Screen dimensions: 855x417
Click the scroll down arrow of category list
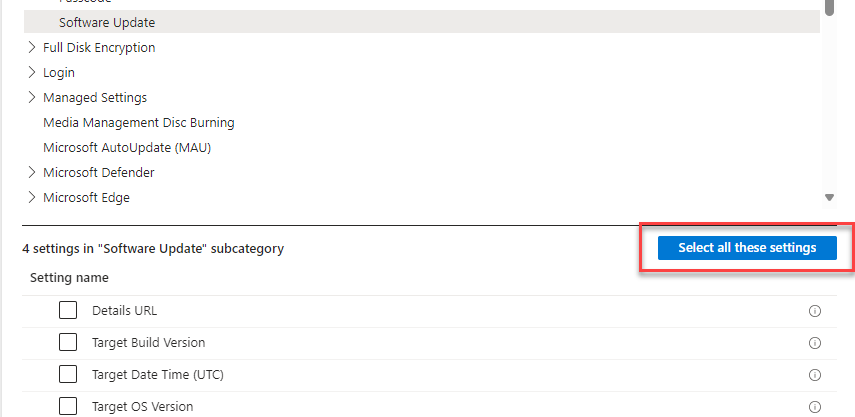[829, 198]
